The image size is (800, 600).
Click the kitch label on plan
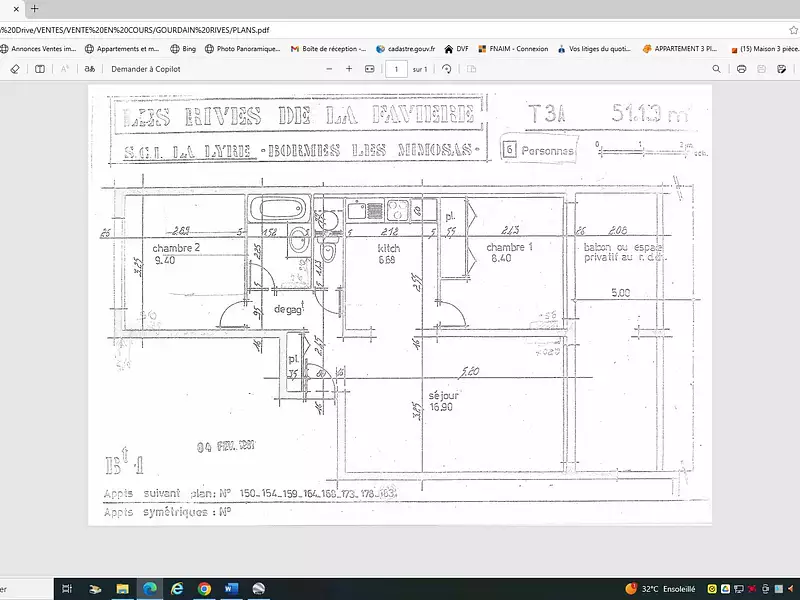(x=389, y=248)
